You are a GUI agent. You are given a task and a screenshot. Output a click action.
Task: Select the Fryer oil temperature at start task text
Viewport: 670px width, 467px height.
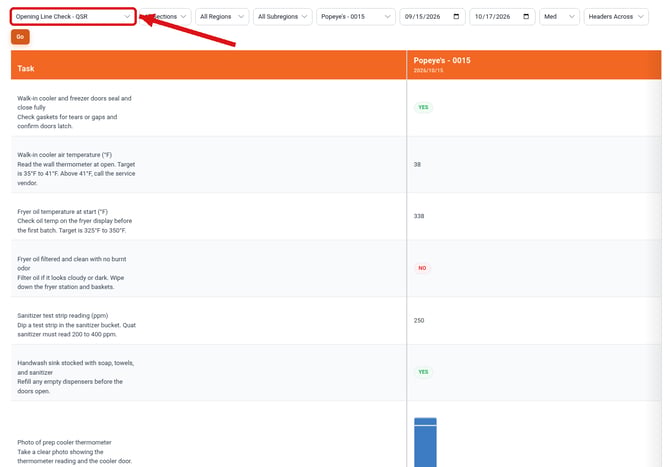74,221
